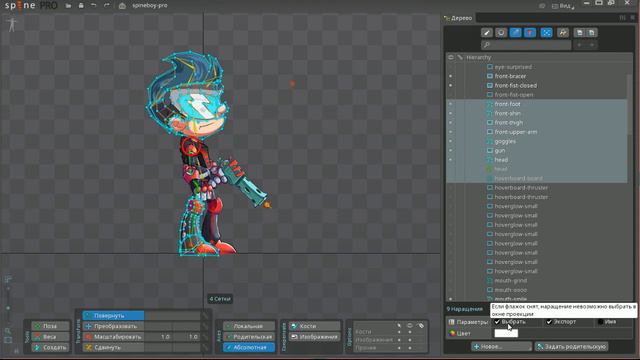Click Кости compensation button

pyautogui.click(x=315, y=326)
